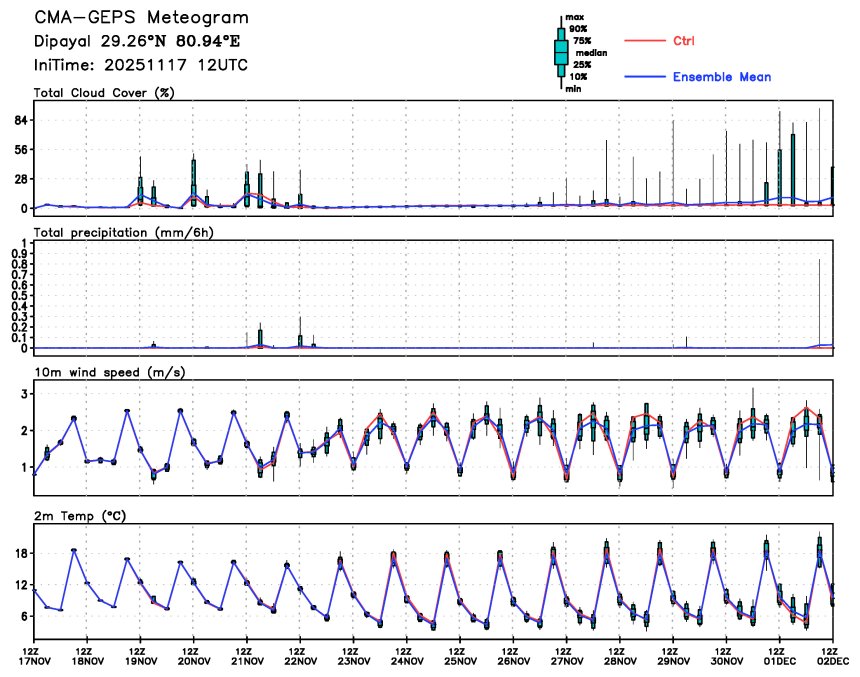Screen dimensions: 860x677
Task: Click the 3 tick on wind speed axis
Action: pyautogui.click(x=23, y=395)
